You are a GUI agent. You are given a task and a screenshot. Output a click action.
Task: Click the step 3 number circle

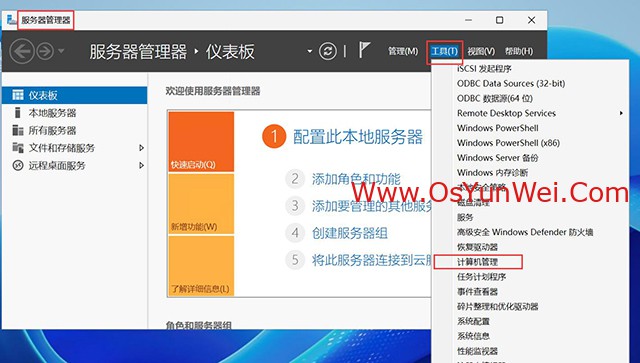coord(295,206)
